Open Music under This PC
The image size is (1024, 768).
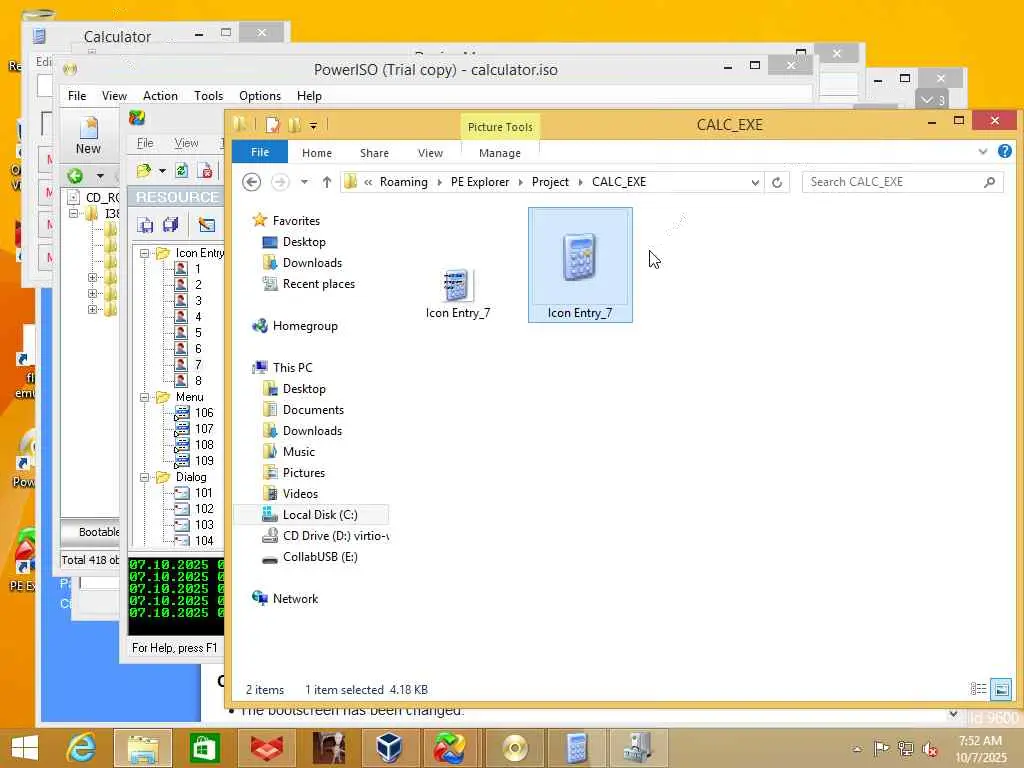(x=298, y=451)
